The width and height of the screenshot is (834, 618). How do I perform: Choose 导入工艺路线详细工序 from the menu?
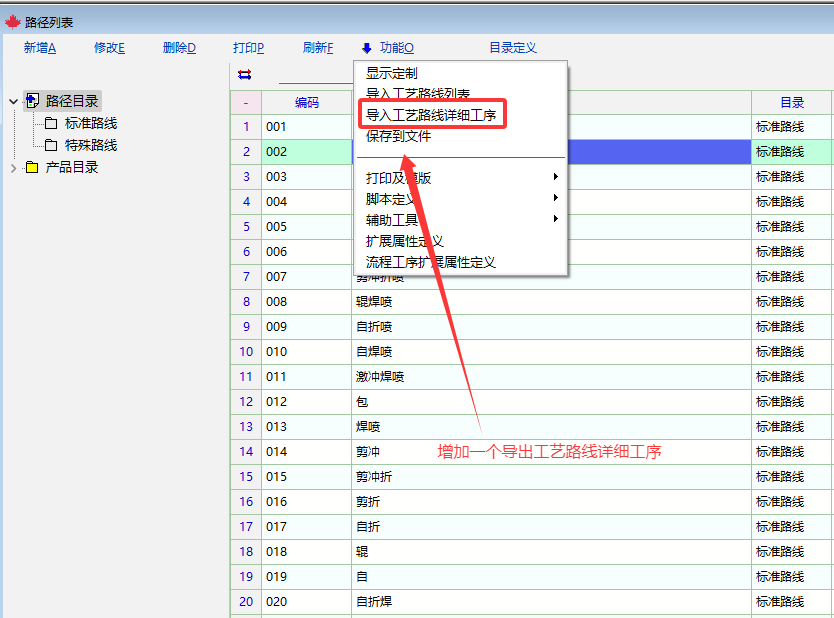[x=431, y=115]
